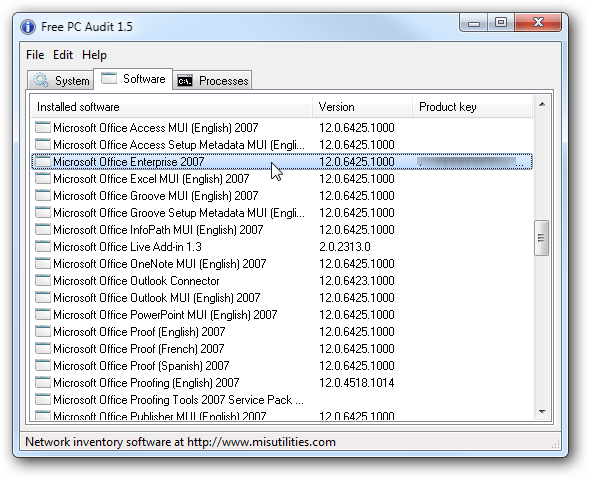Switch to the System tab
Image resolution: width=589 pixels, height=478 pixels.
point(60,80)
